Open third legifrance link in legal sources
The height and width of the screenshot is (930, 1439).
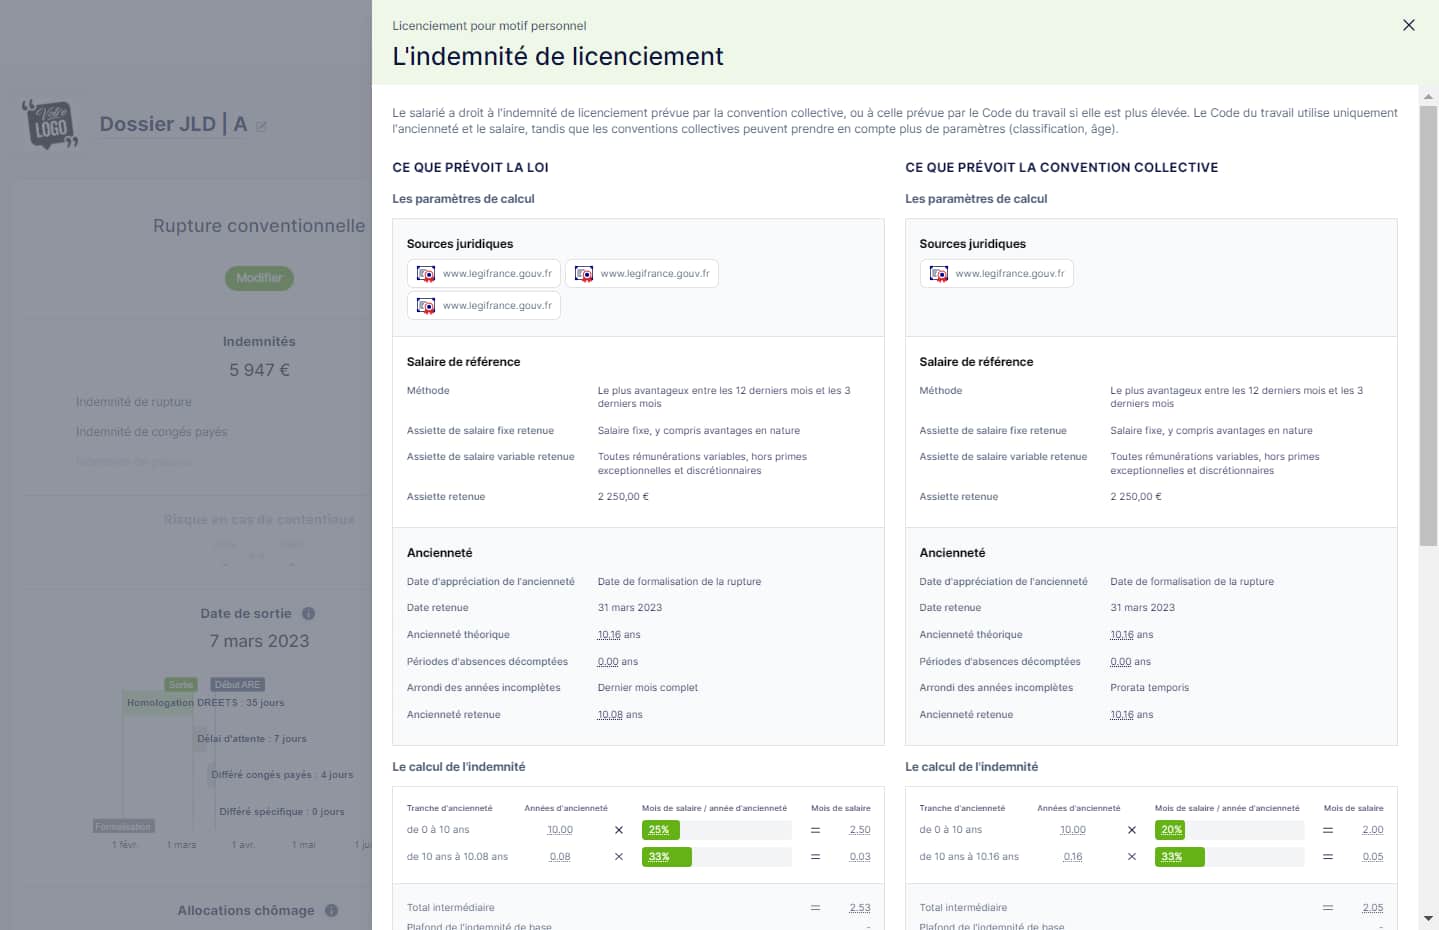coord(484,306)
